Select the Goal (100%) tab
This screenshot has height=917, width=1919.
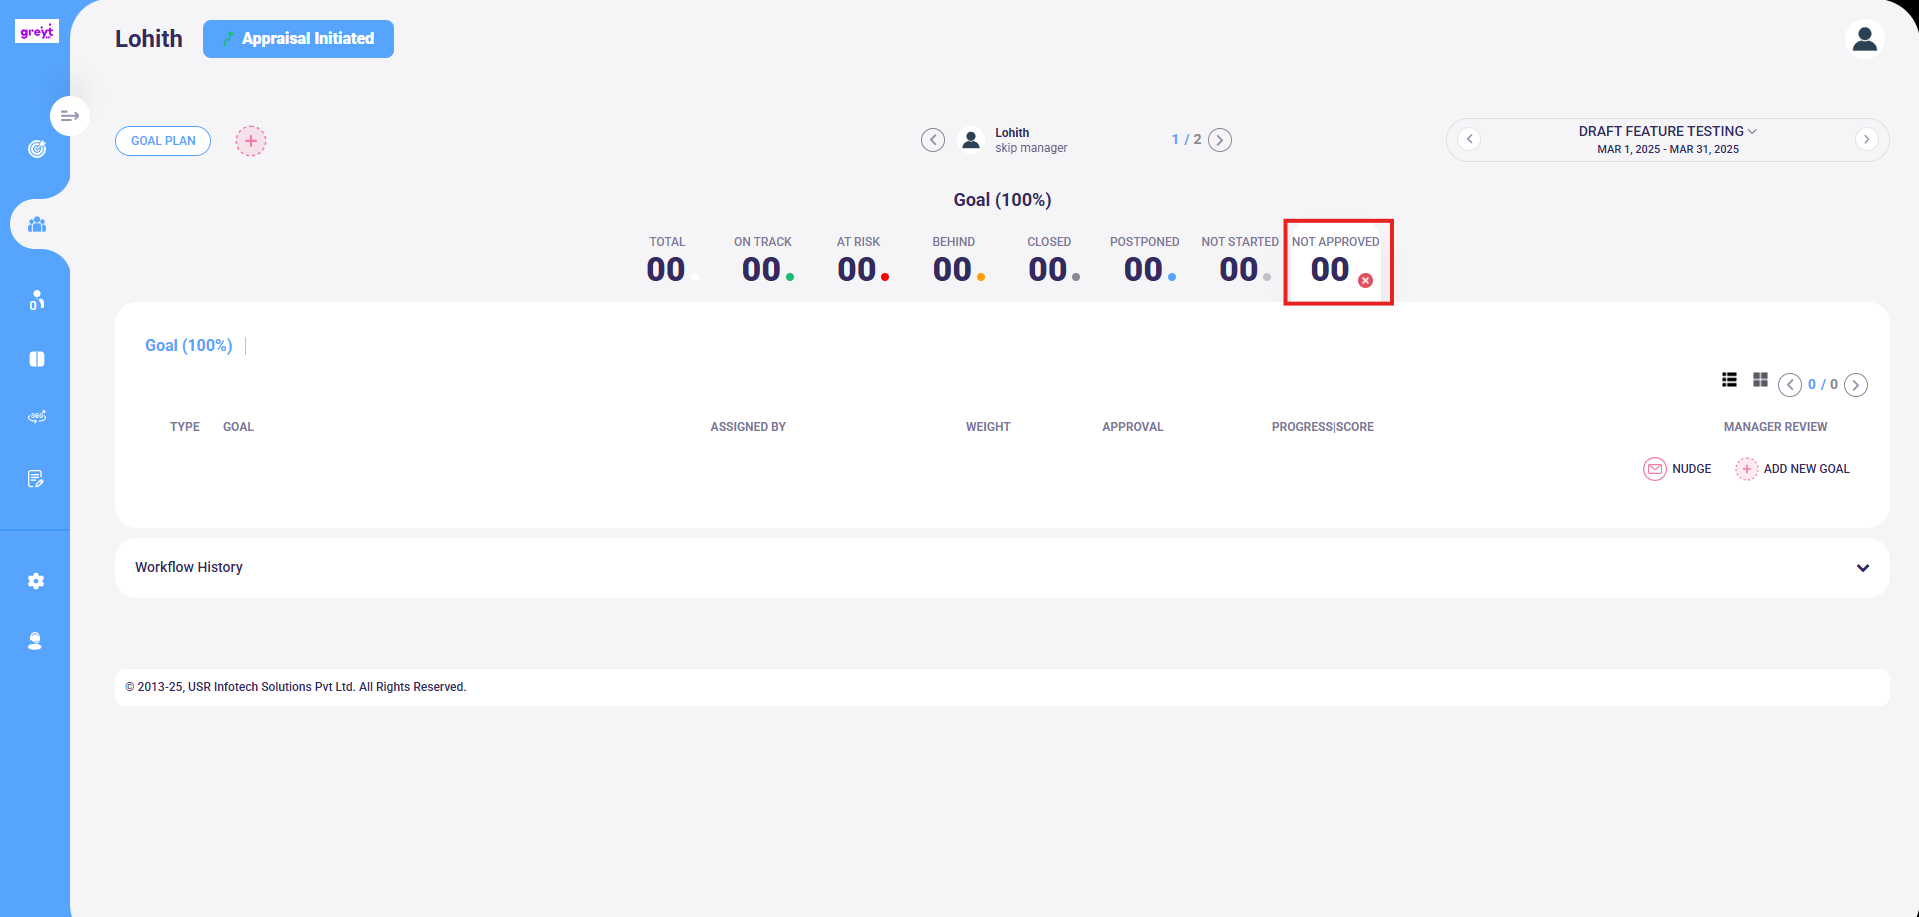(x=189, y=345)
